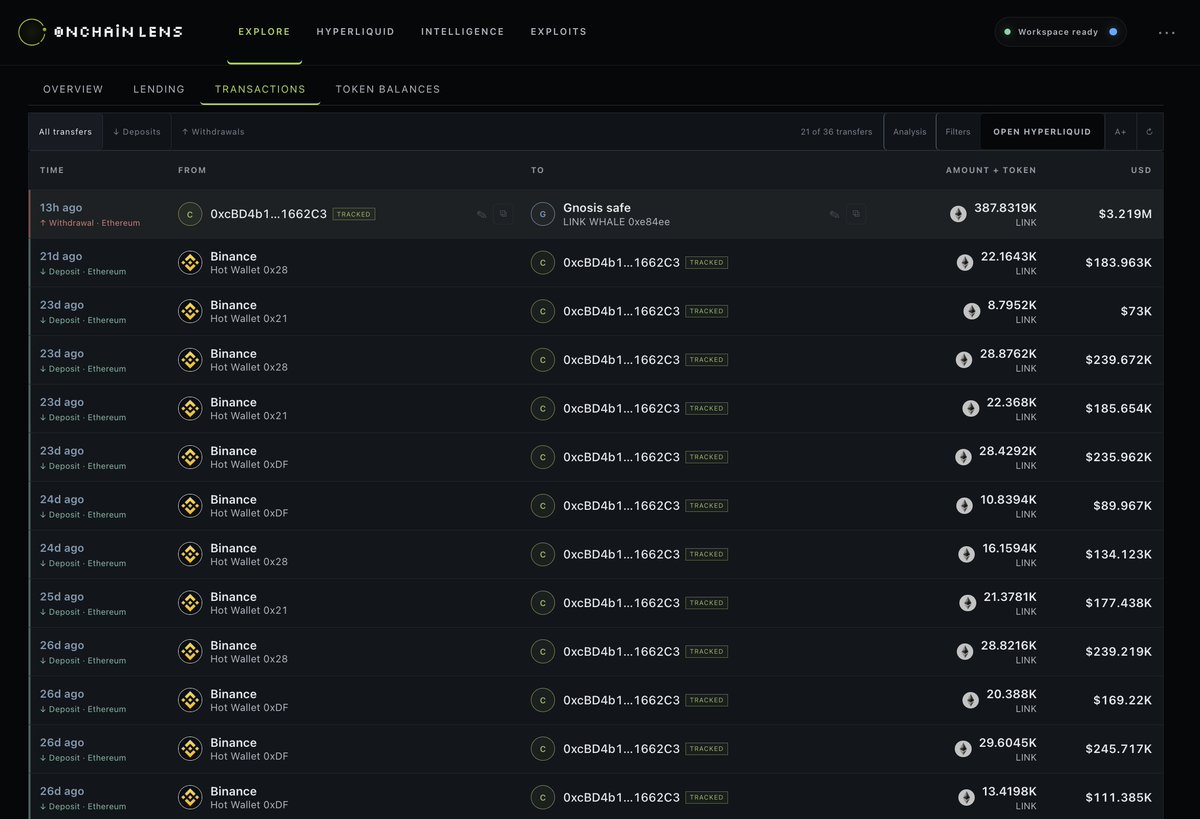Click recipient address in the $134.123K row
This screenshot has width=1200, height=819.
pyautogui.click(x=621, y=554)
